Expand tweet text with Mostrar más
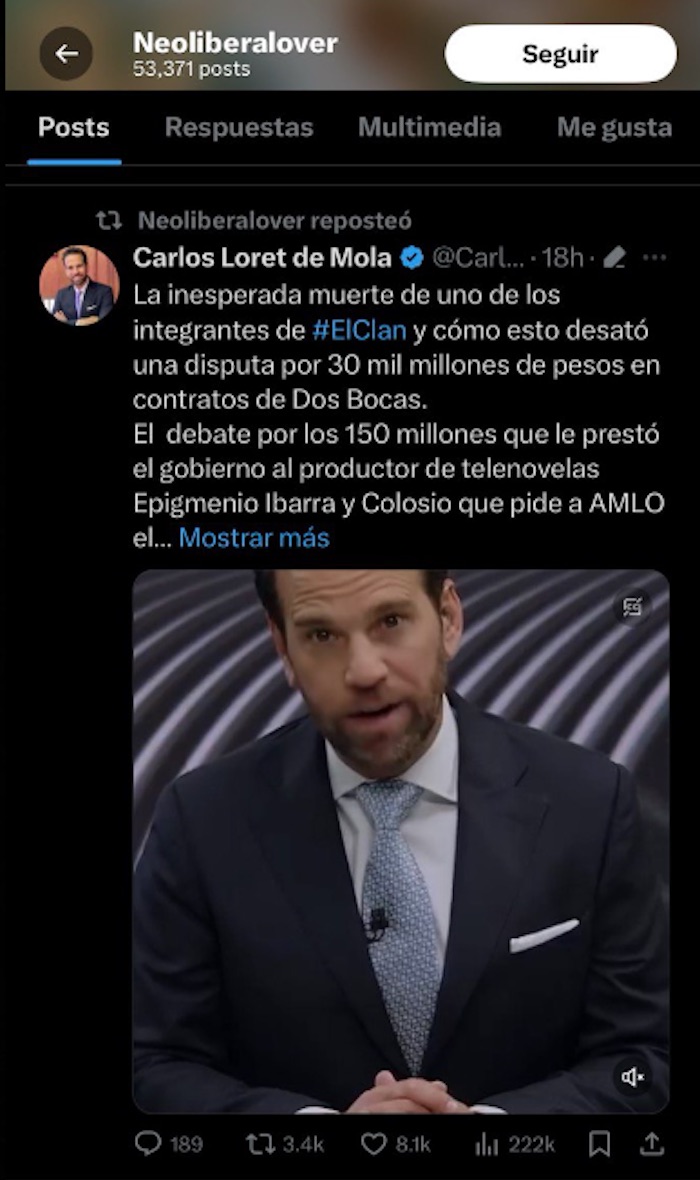This screenshot has height=1180, width=700. tap(254, 537)
